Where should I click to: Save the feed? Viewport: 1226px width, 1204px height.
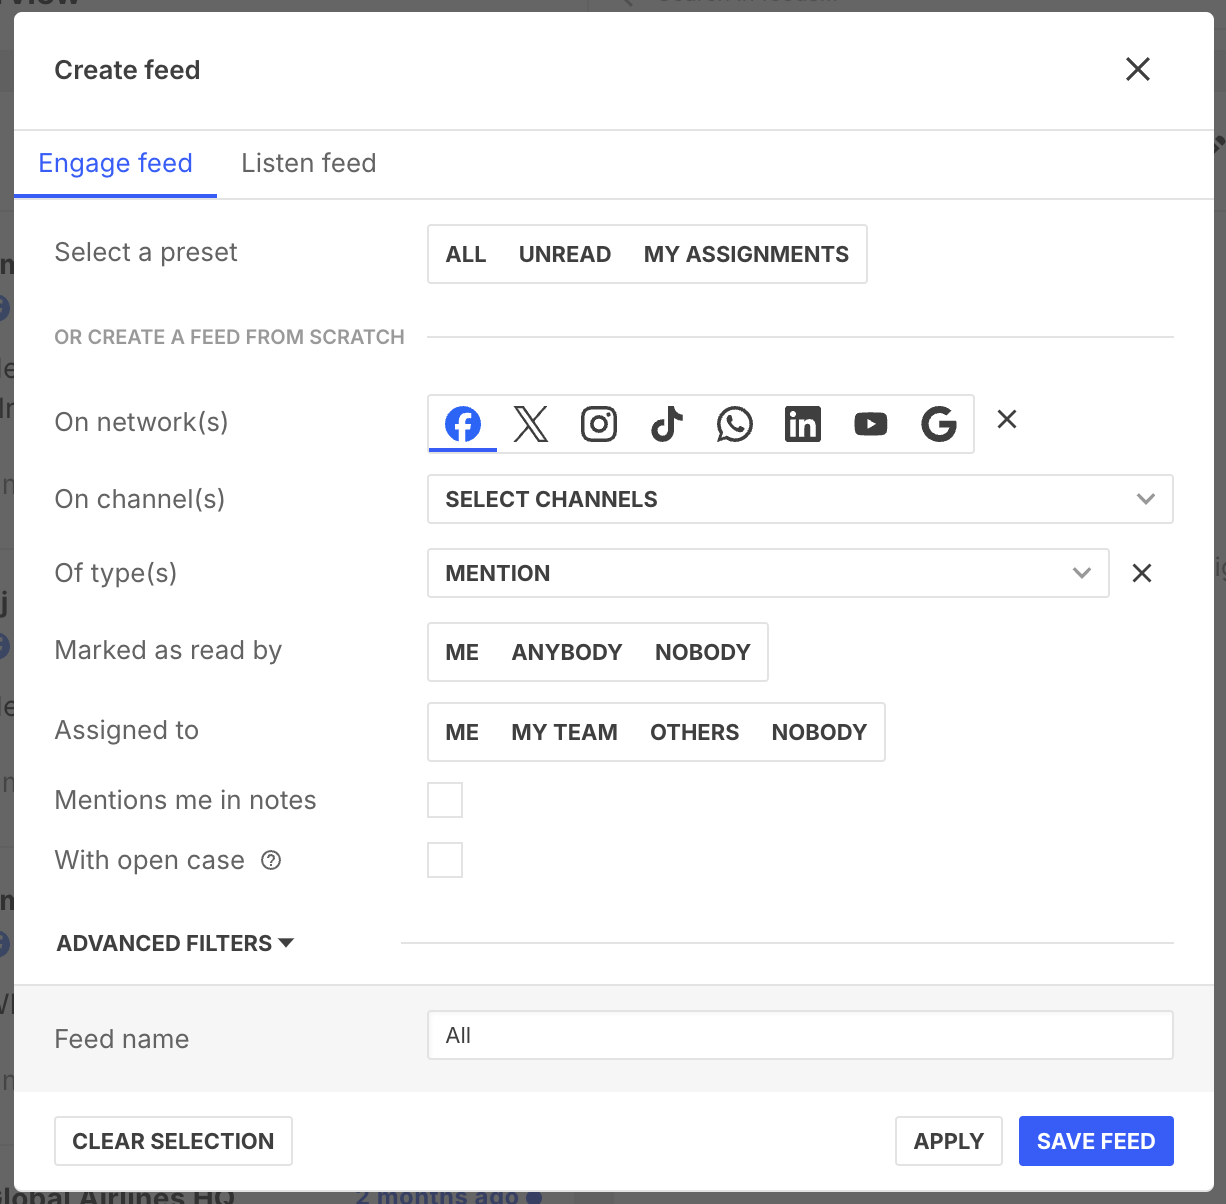(x=1096, y=1141)
